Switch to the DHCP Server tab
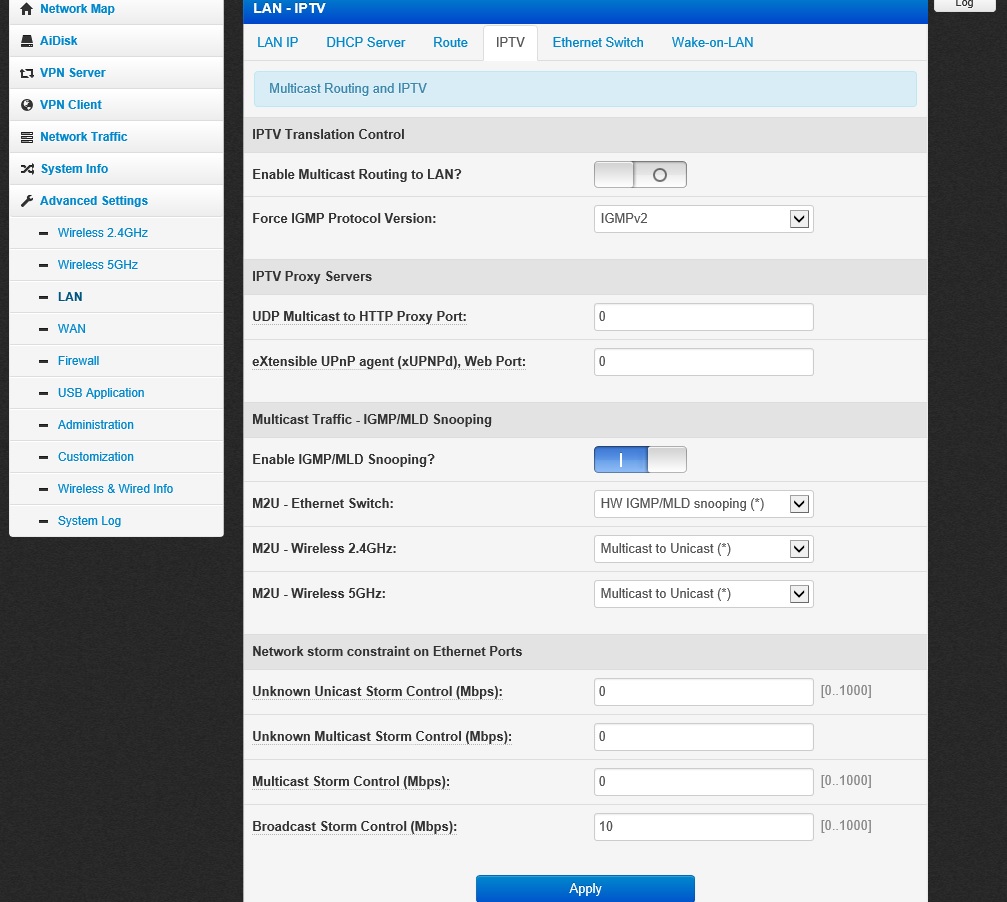The height and width of the screenshot is (902, 1007). (365, 42)
